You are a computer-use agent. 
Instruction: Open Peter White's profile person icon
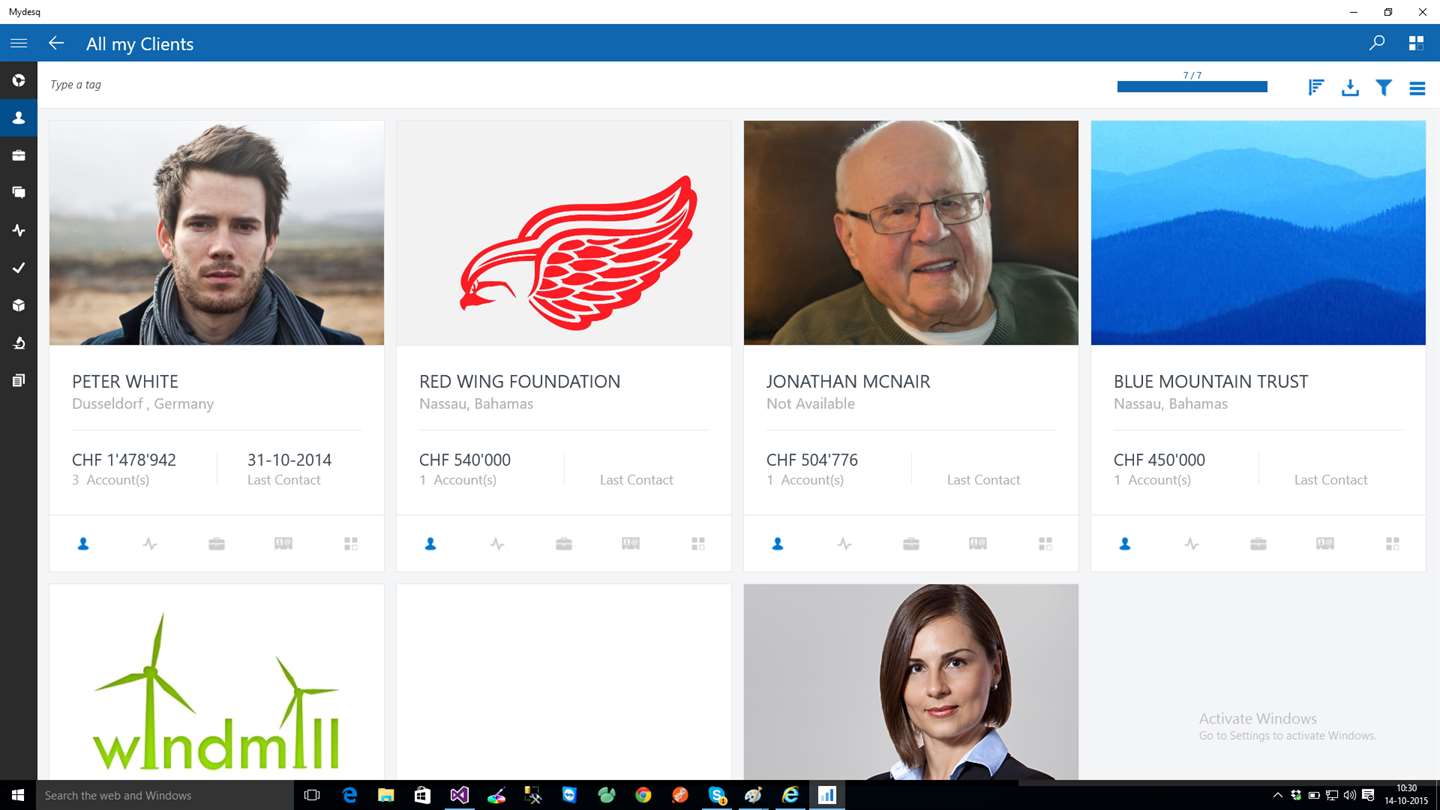point(83,544)
